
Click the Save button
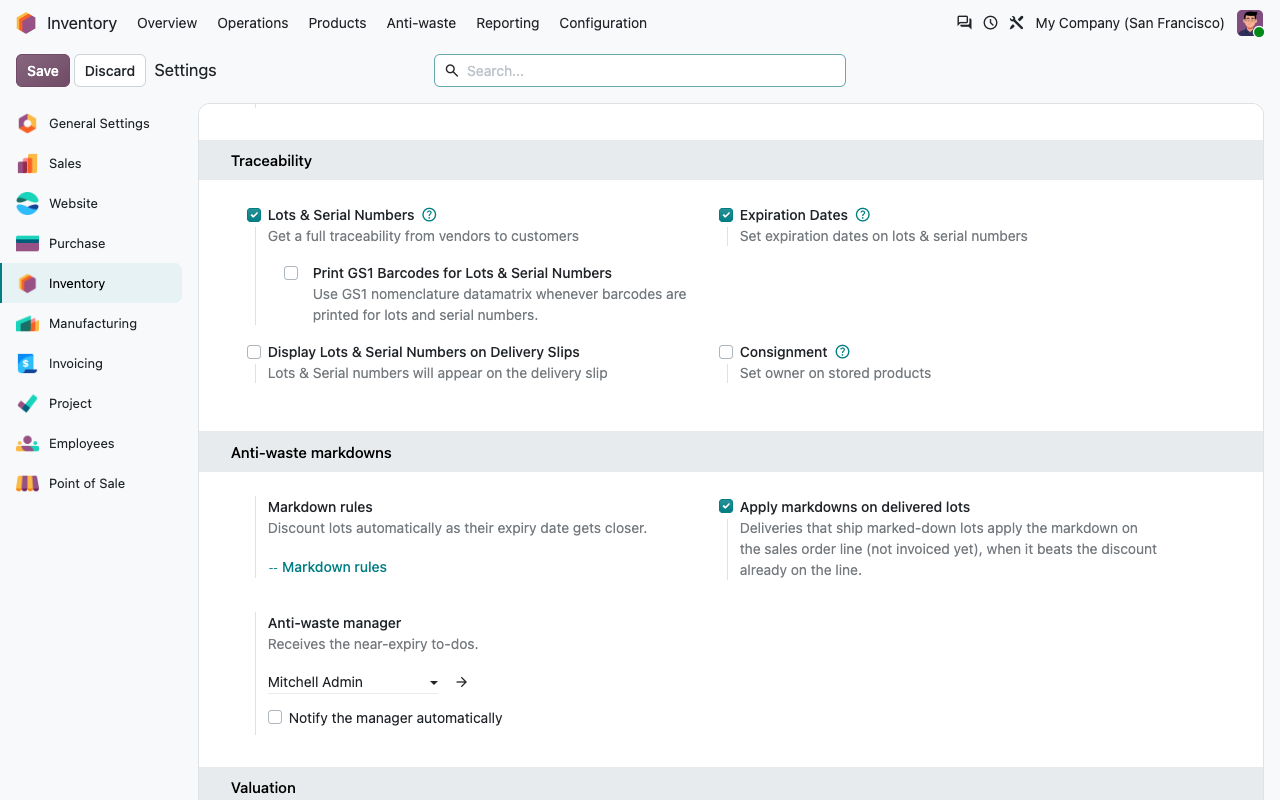(x=43, y=71)
